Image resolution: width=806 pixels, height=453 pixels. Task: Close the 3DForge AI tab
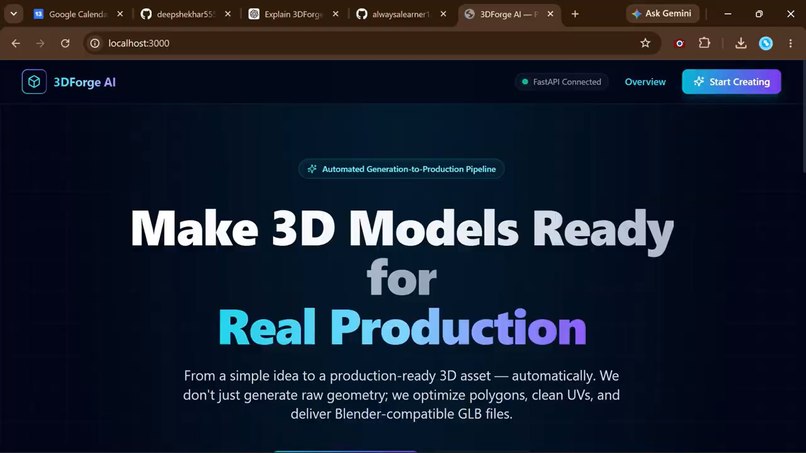pos(551,14)
